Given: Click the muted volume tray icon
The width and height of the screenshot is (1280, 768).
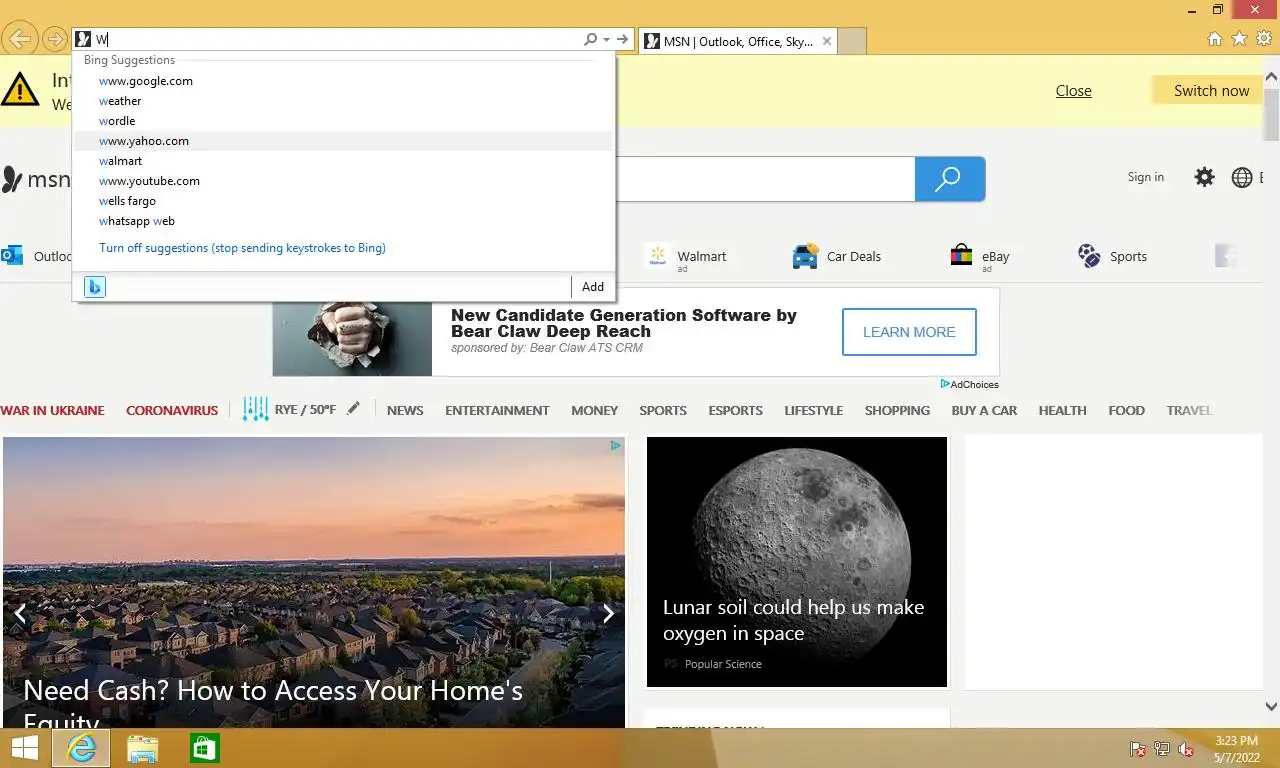Looking at the screenshot, I should [1186, 749].
